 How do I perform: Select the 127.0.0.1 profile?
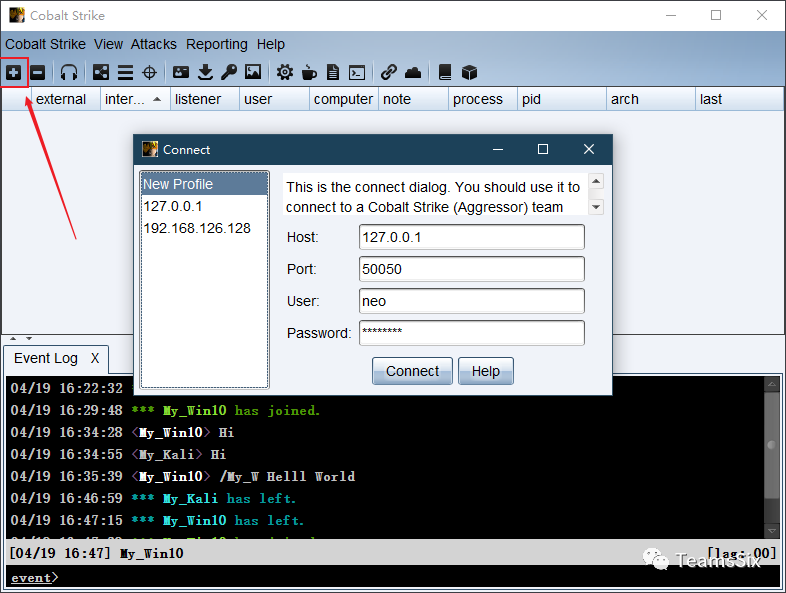[205, 206]
